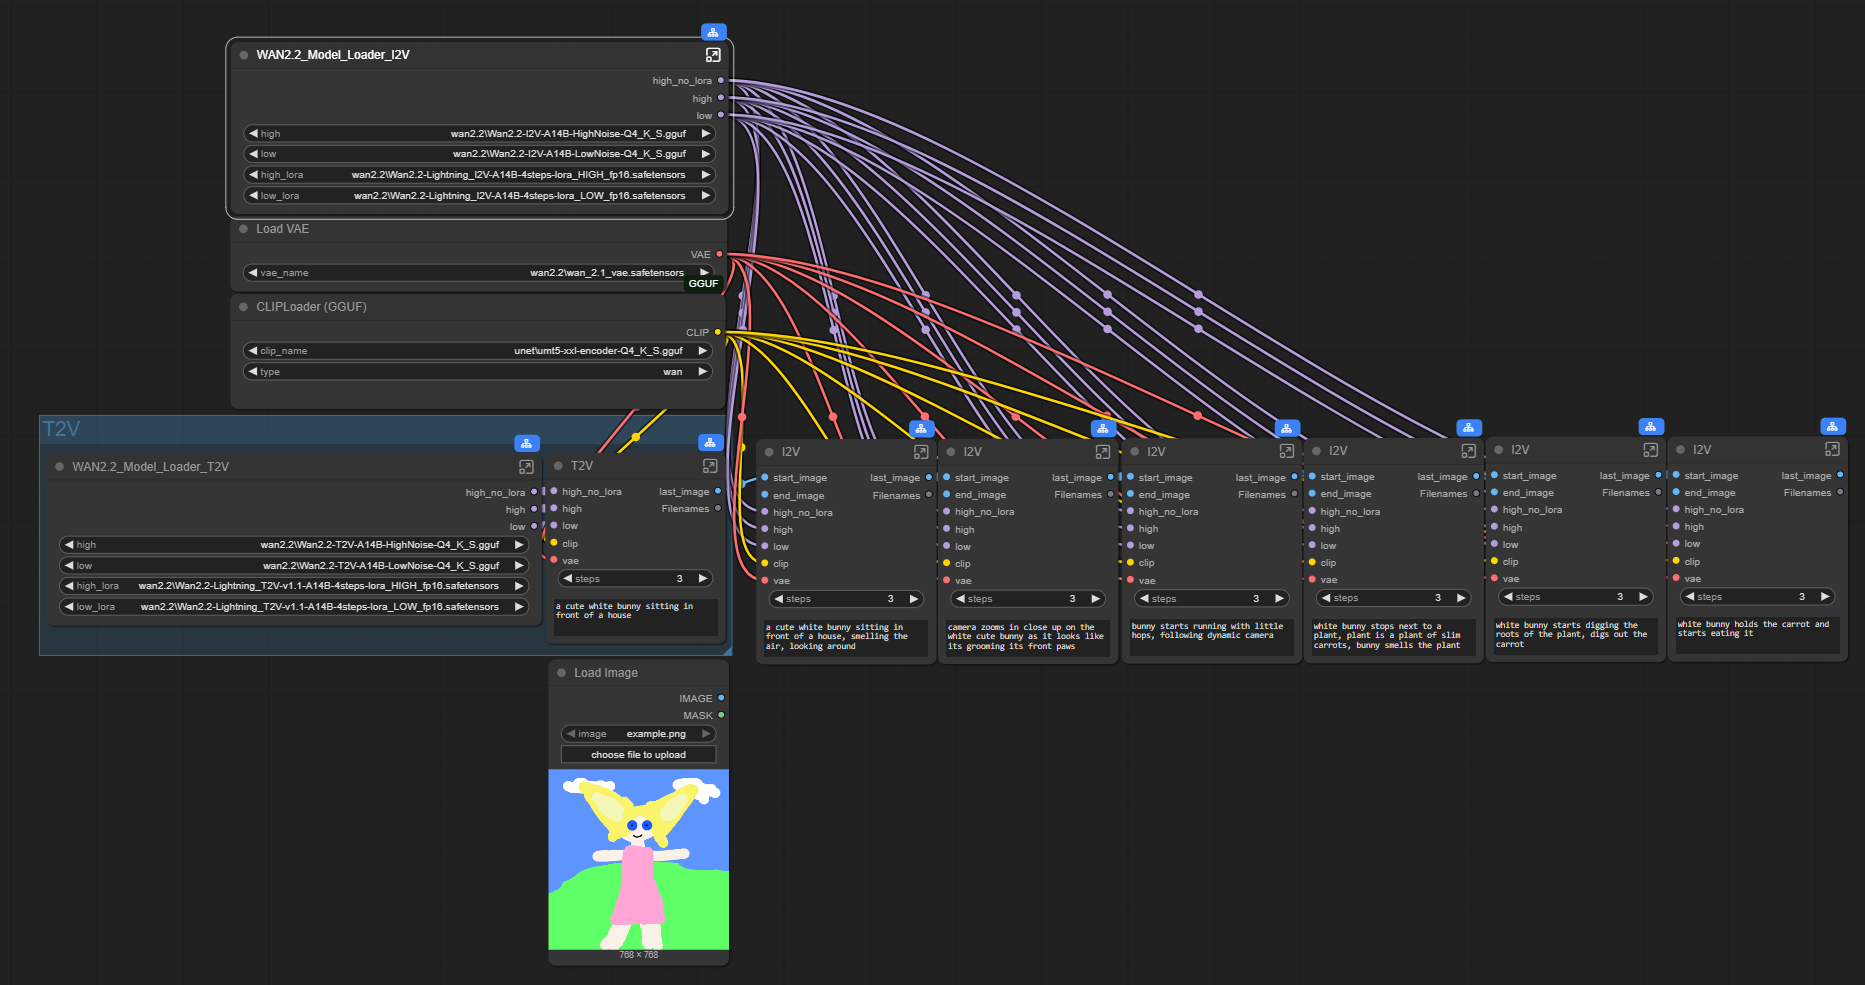
Task: Click the T2V prompt text about bunny sitting
Action: point(636,615)
